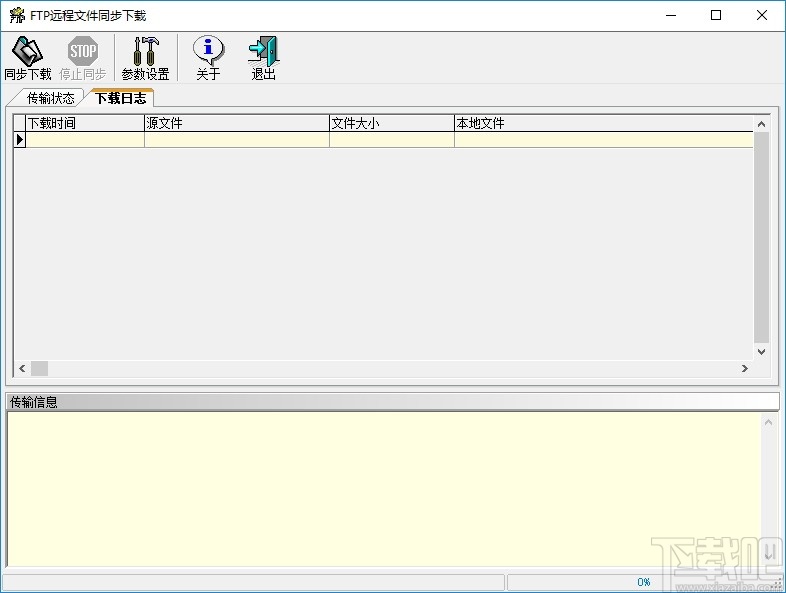The image size is (786, 593).
Task: Close the FTP远程文件同步下载 window
Action: pyautogui.click(x=761, y=16)
